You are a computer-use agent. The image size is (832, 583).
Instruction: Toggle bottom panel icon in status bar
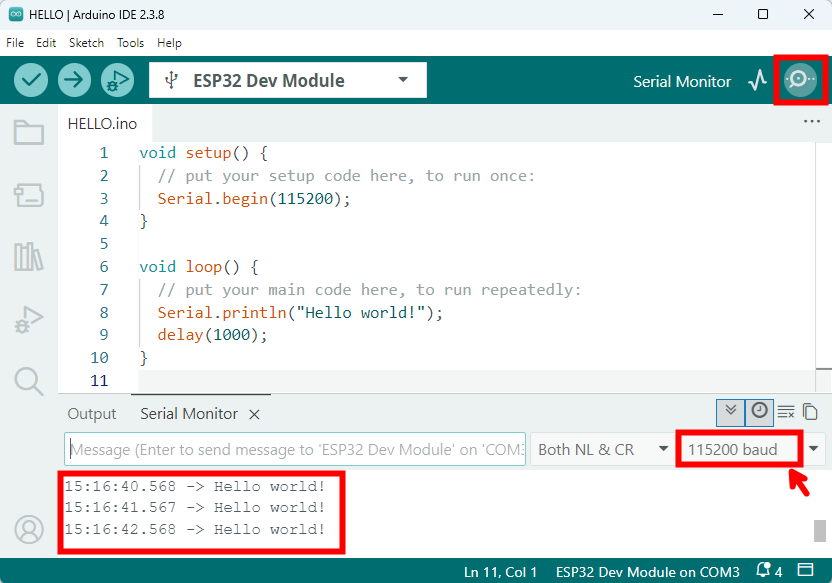[x=805, y=571]
